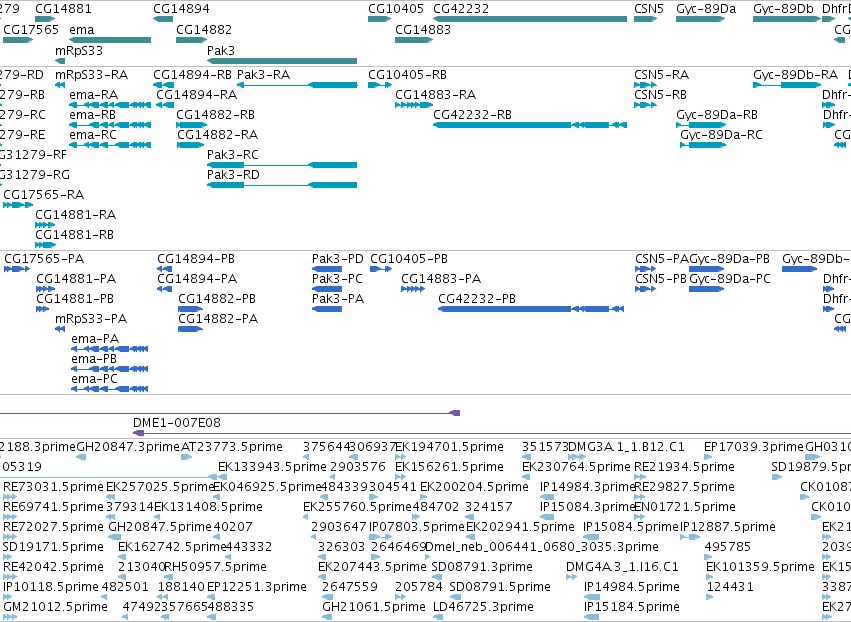Open the CSN5 gene label in the top track
The image size is (851, 622).
pos(649,9)
